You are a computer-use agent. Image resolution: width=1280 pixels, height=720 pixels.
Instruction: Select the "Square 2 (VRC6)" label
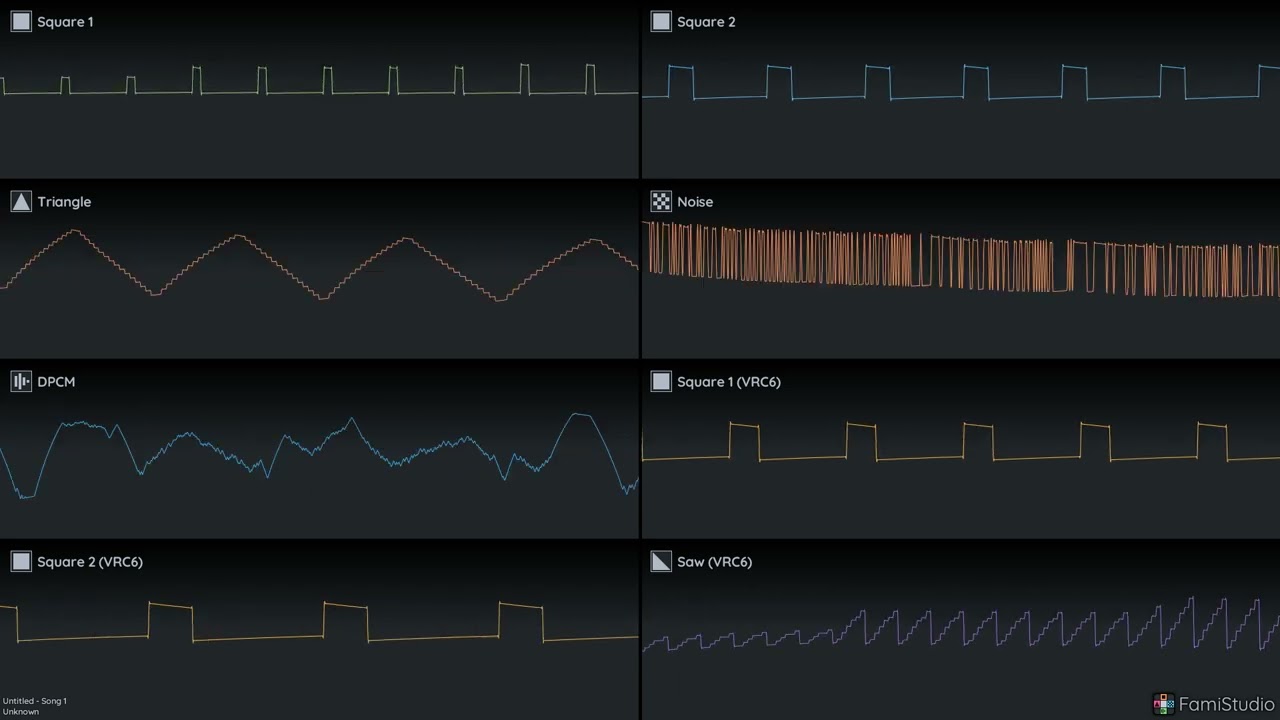[90, 562]
